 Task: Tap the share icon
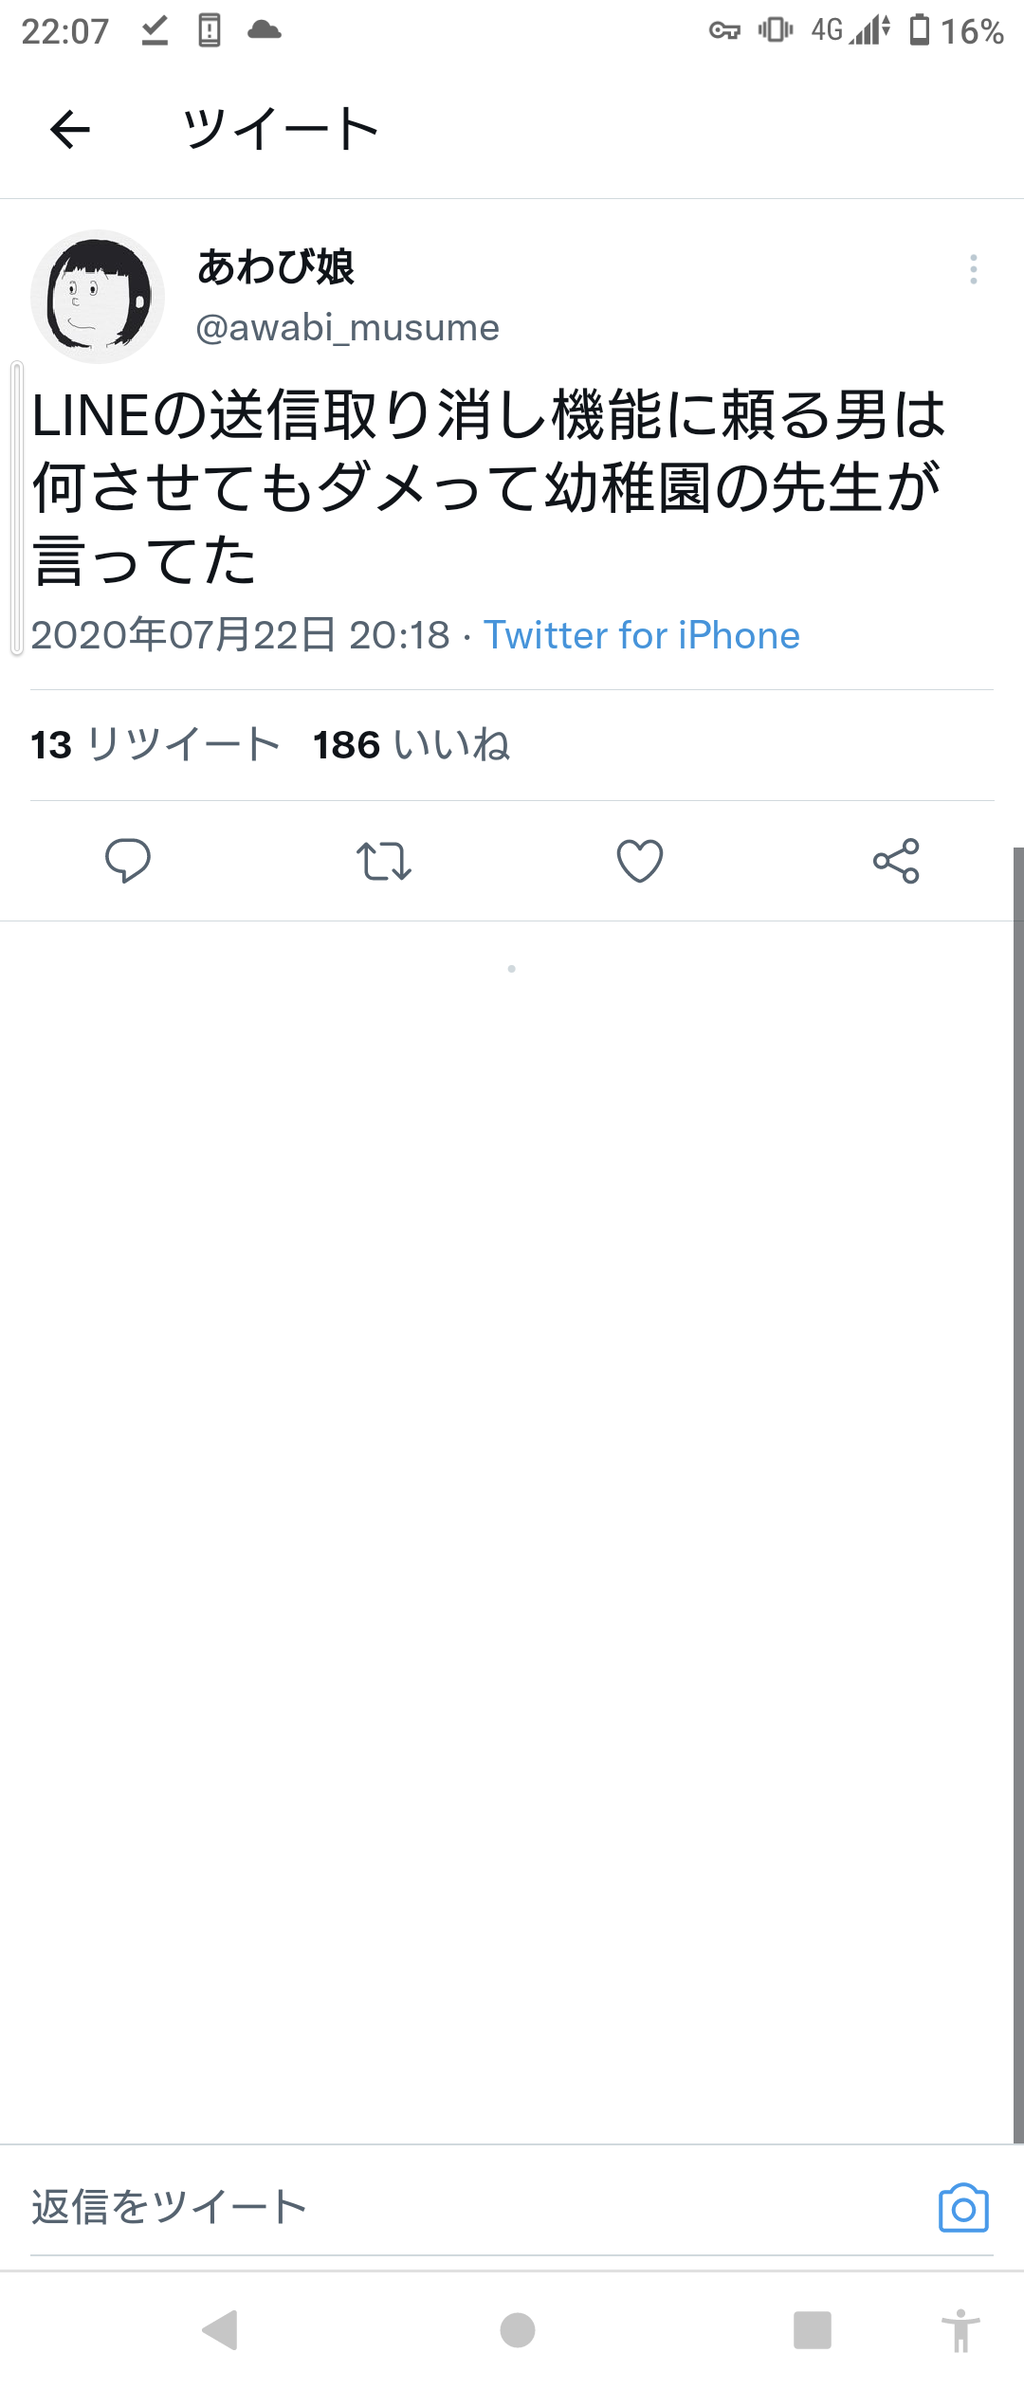click(896, 860)
